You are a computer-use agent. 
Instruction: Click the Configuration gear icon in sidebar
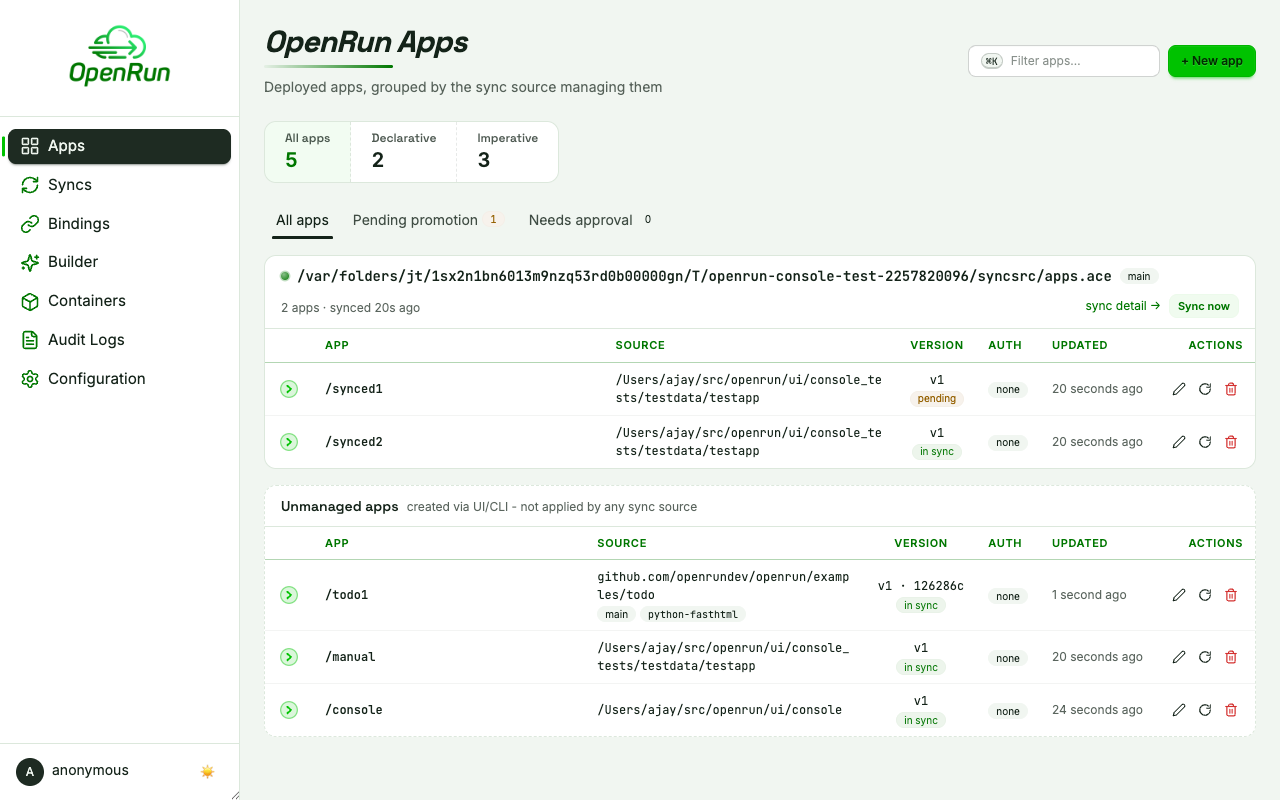pyautogui.click(x=30, y=379)
